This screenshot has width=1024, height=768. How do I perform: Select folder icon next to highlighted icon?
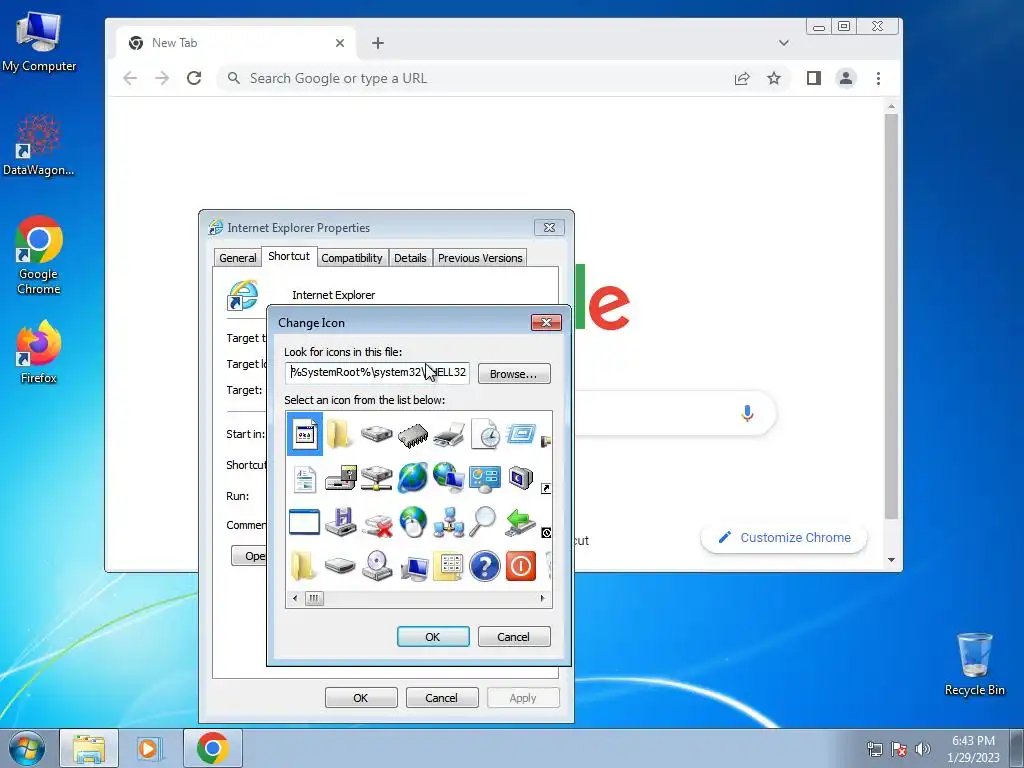click(x=340, y=434)
